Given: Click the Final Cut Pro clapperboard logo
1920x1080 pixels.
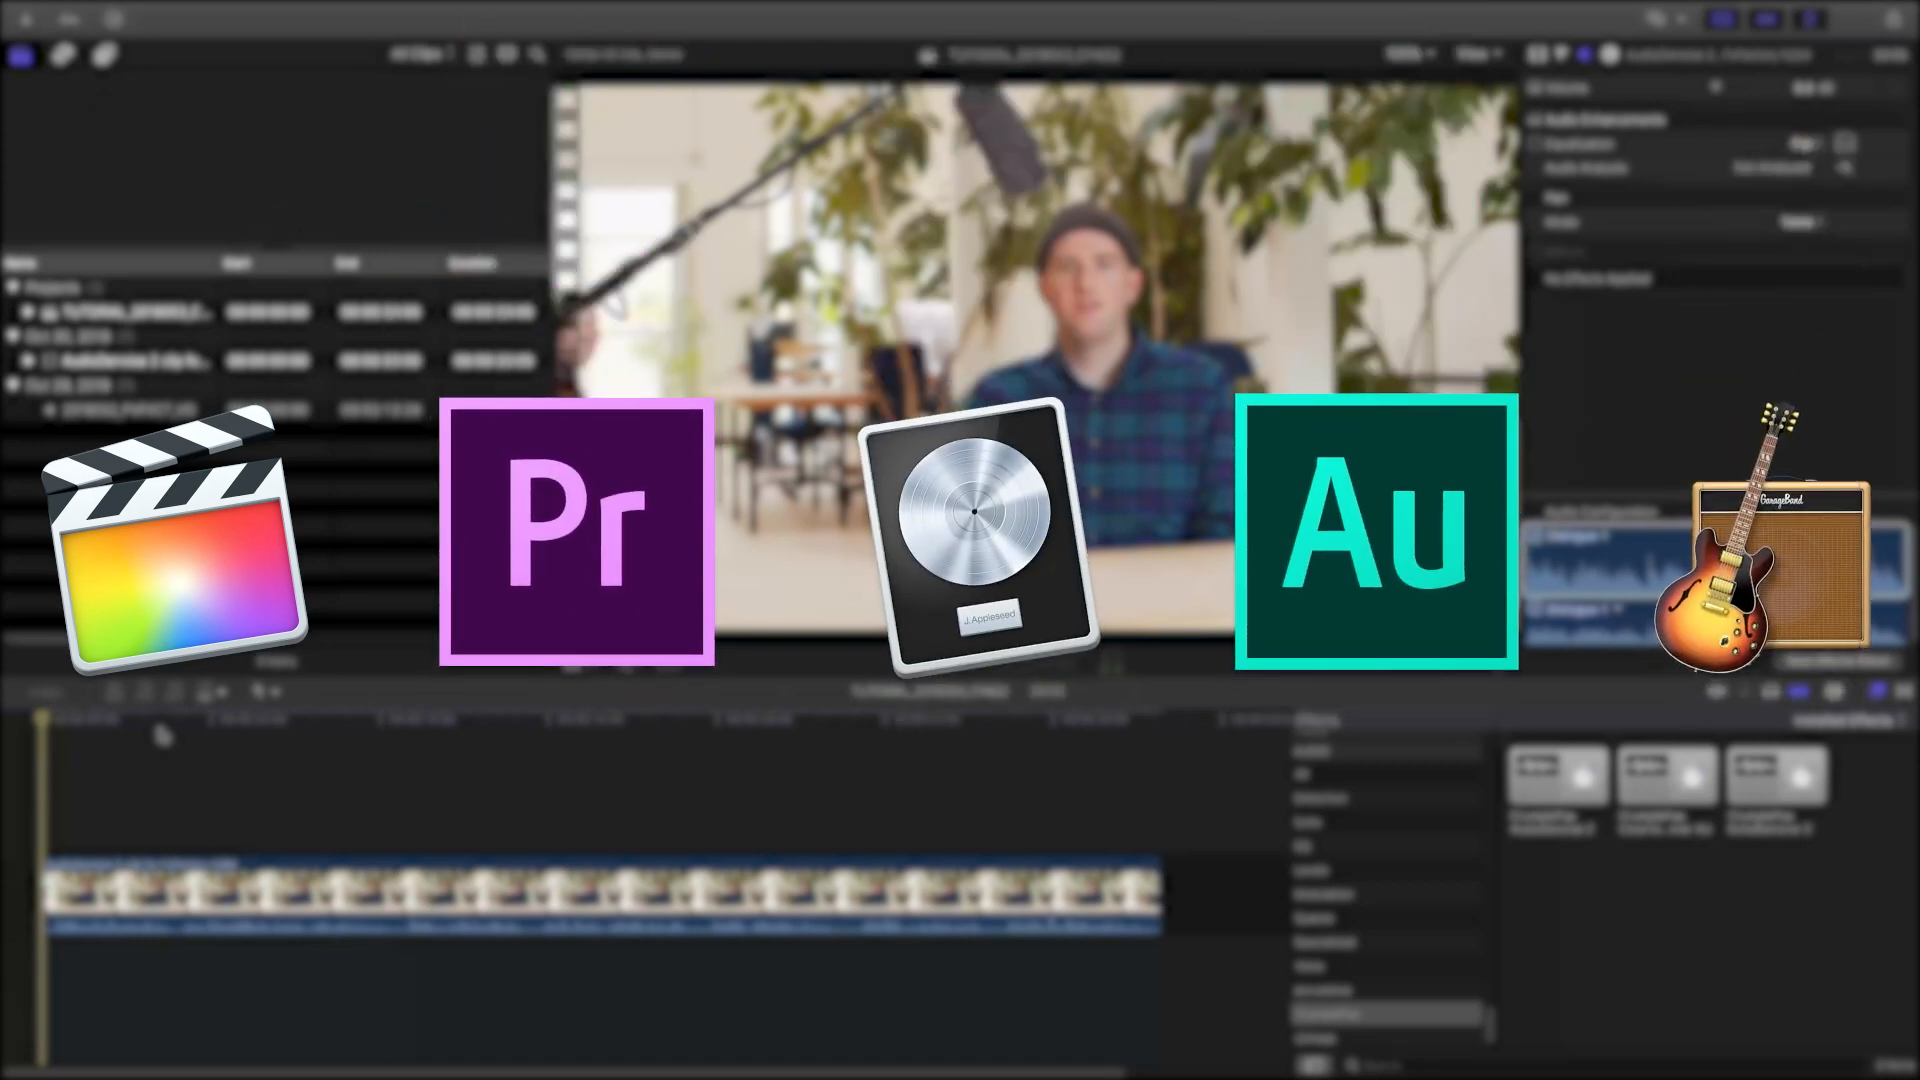Looking at the screenshot, I should tap(175, 540).
